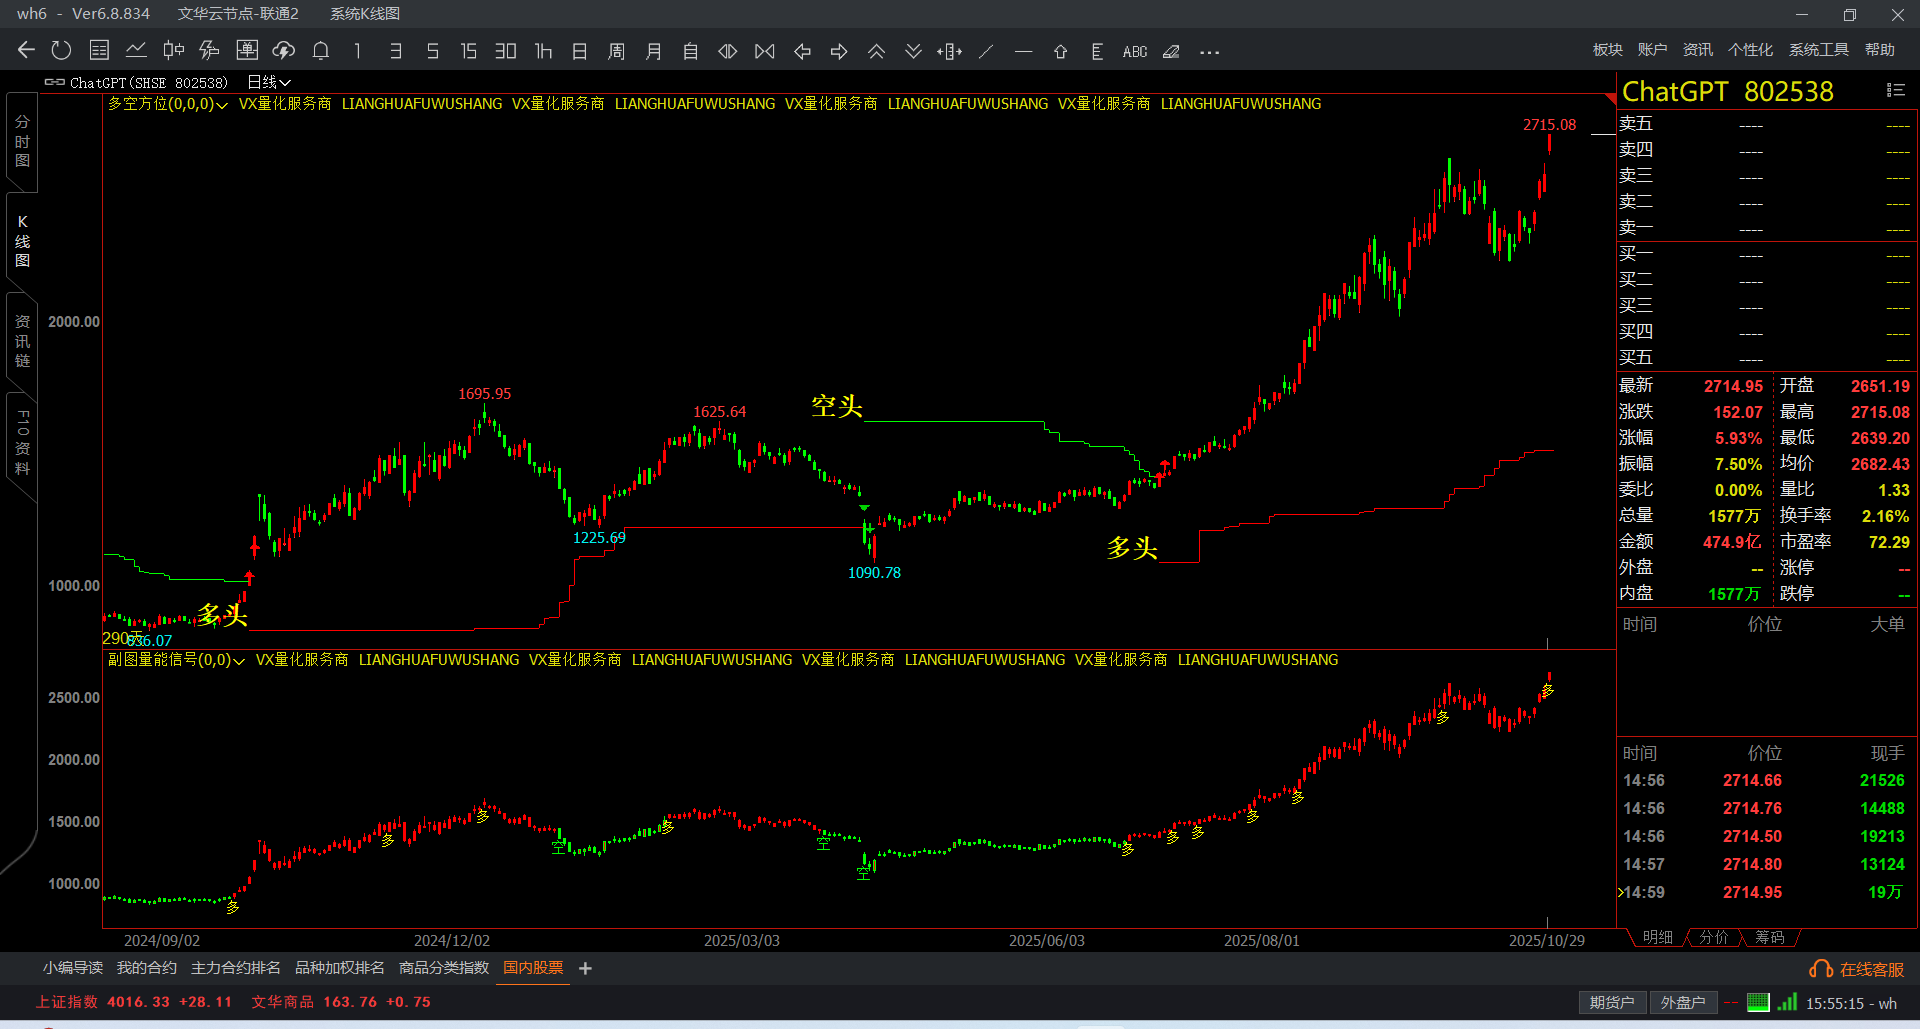The image size is (1920, 1029).
Task: Click the list icon beside ChatGPT 802538
Action: 1895,90
